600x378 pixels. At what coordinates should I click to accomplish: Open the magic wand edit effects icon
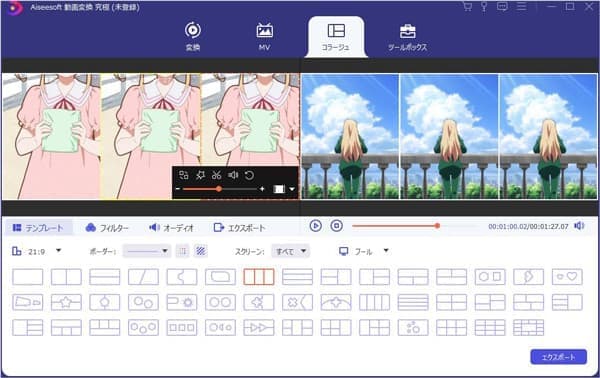click(x=200, y=175)
